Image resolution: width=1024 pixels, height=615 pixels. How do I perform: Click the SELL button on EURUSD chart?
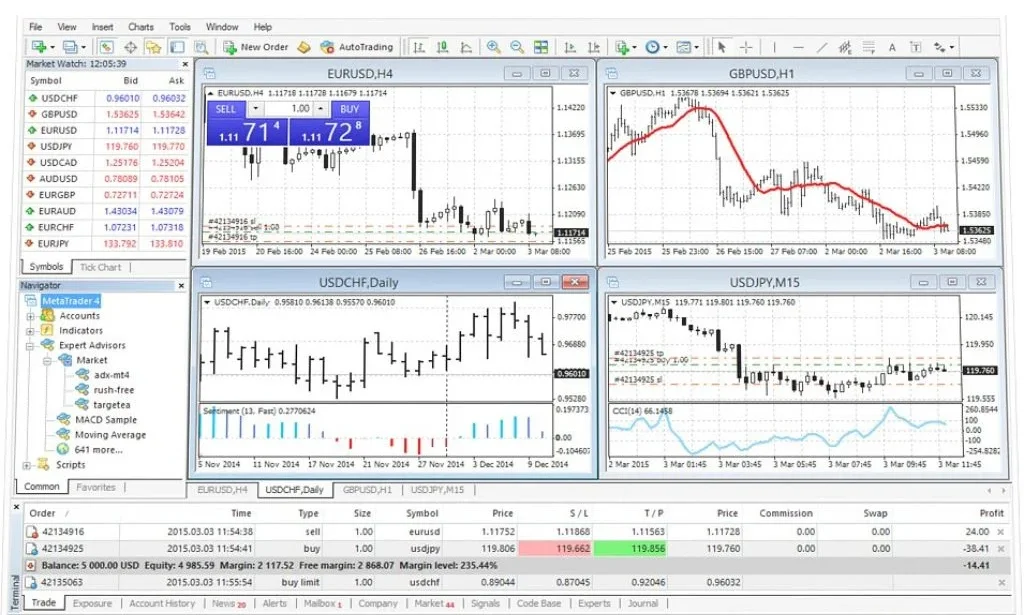click(x=226, y=108)
